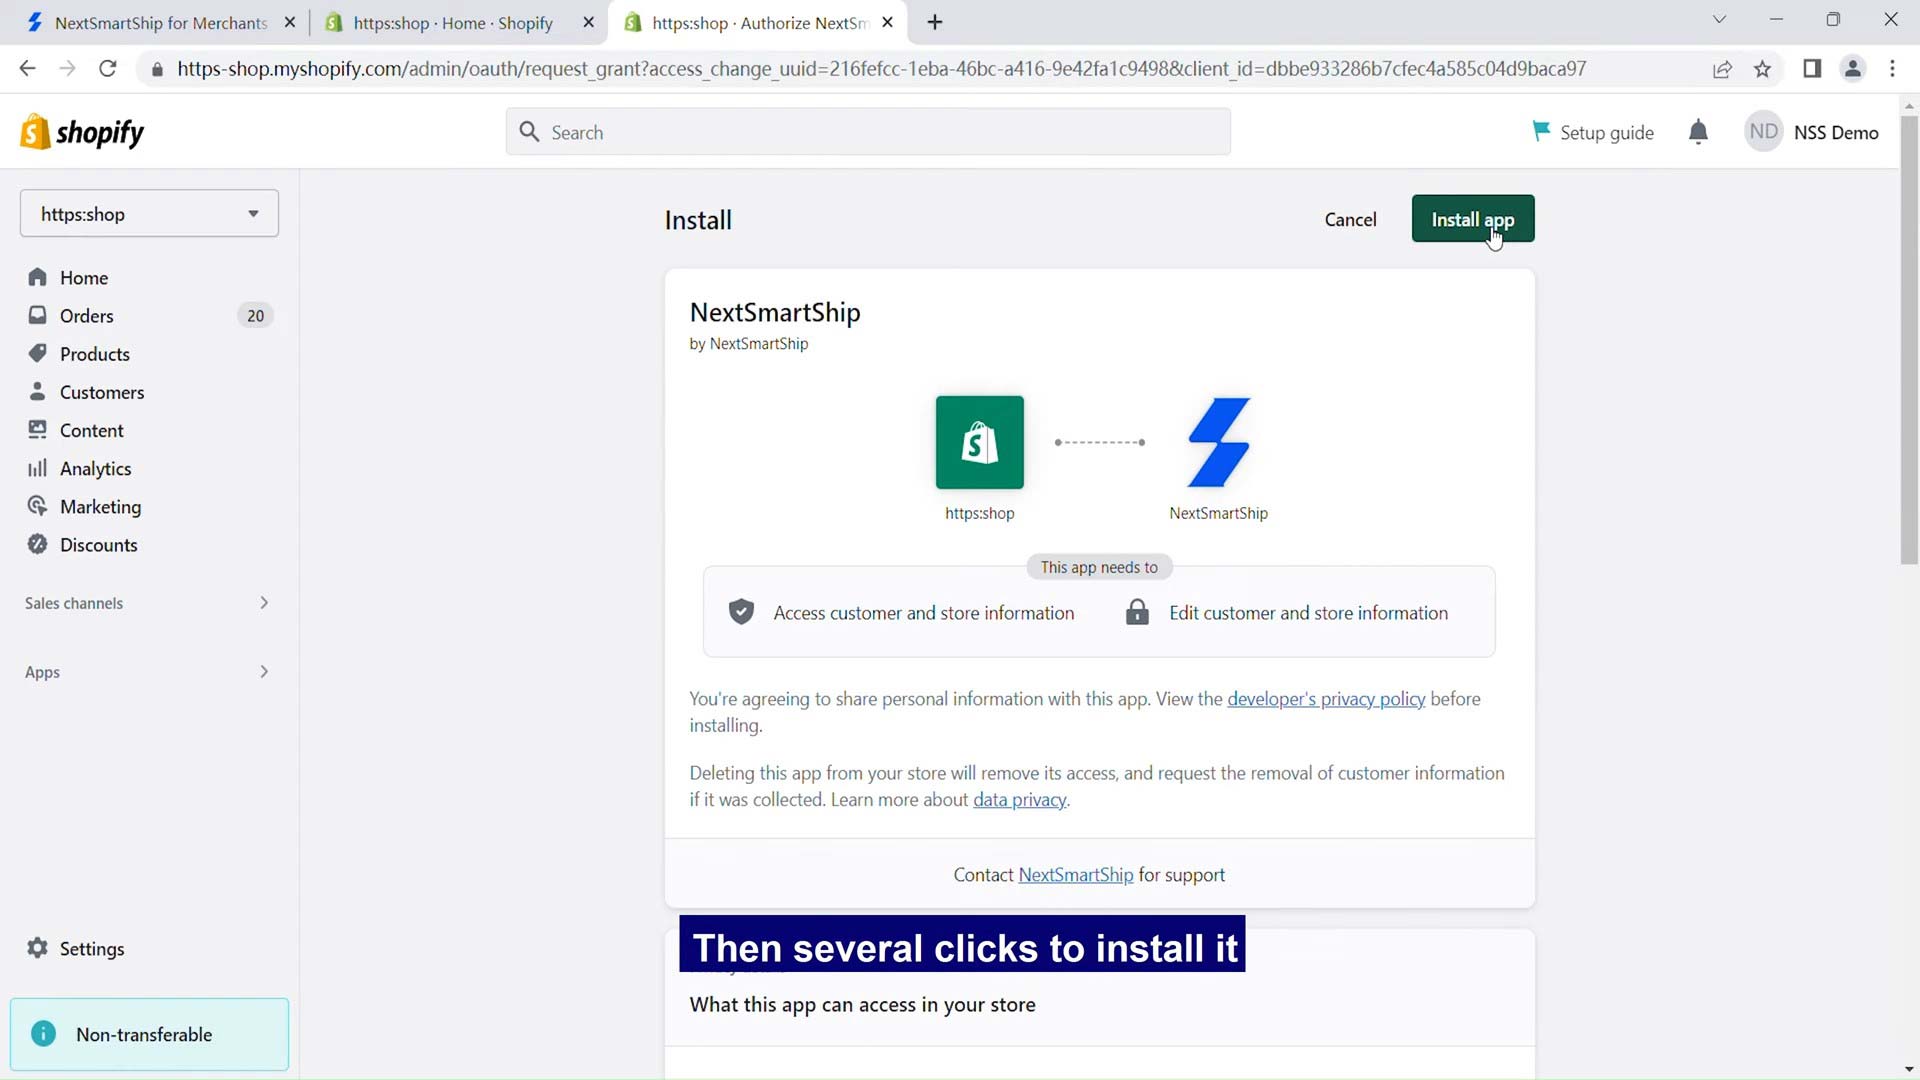The width and height of the screenshot is (1920, 1080).
Task: Click the Cancel button
Action: [1350, 219]
